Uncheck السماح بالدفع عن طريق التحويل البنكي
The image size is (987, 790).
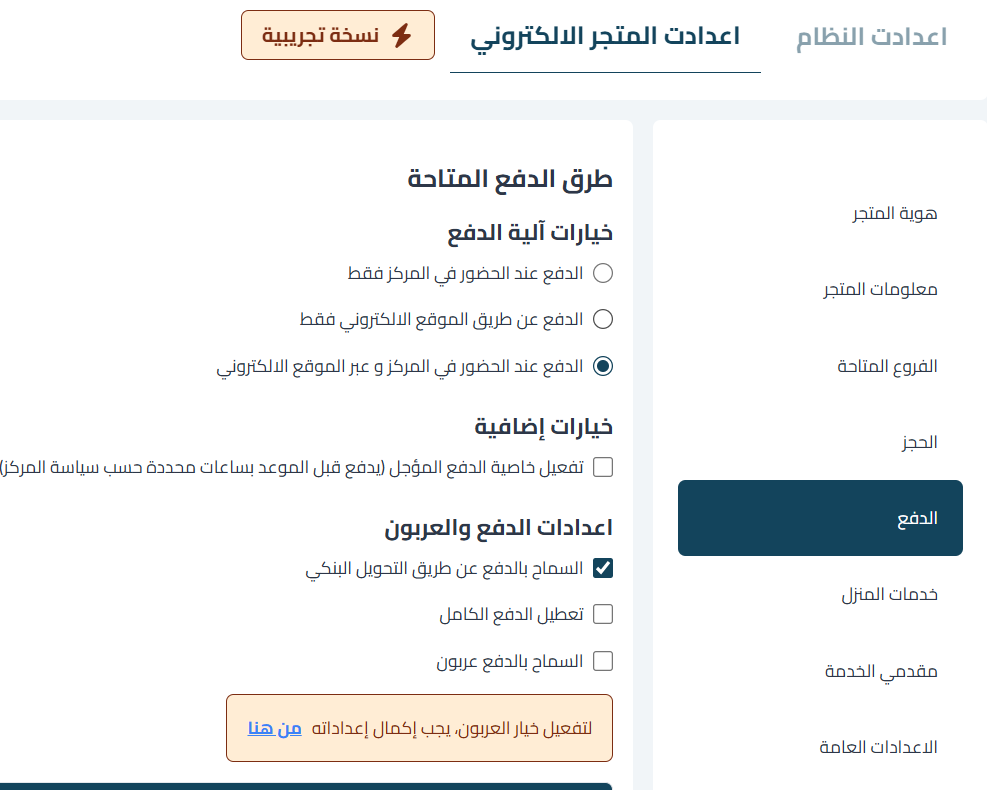click(x=603, y=568)
